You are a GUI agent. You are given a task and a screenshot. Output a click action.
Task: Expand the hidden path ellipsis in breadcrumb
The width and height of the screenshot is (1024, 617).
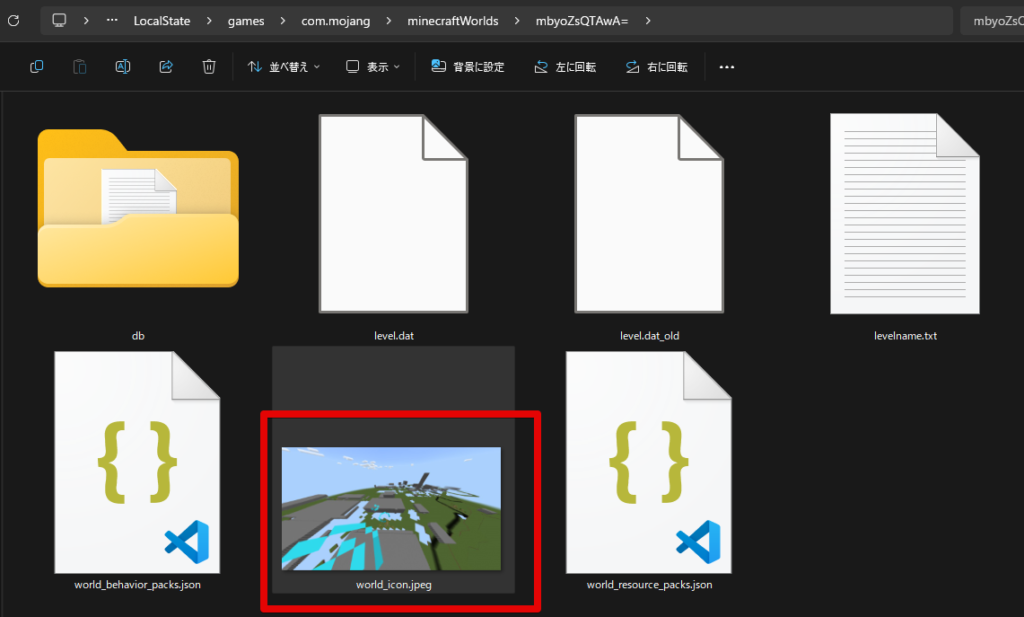tap(111, 21)
